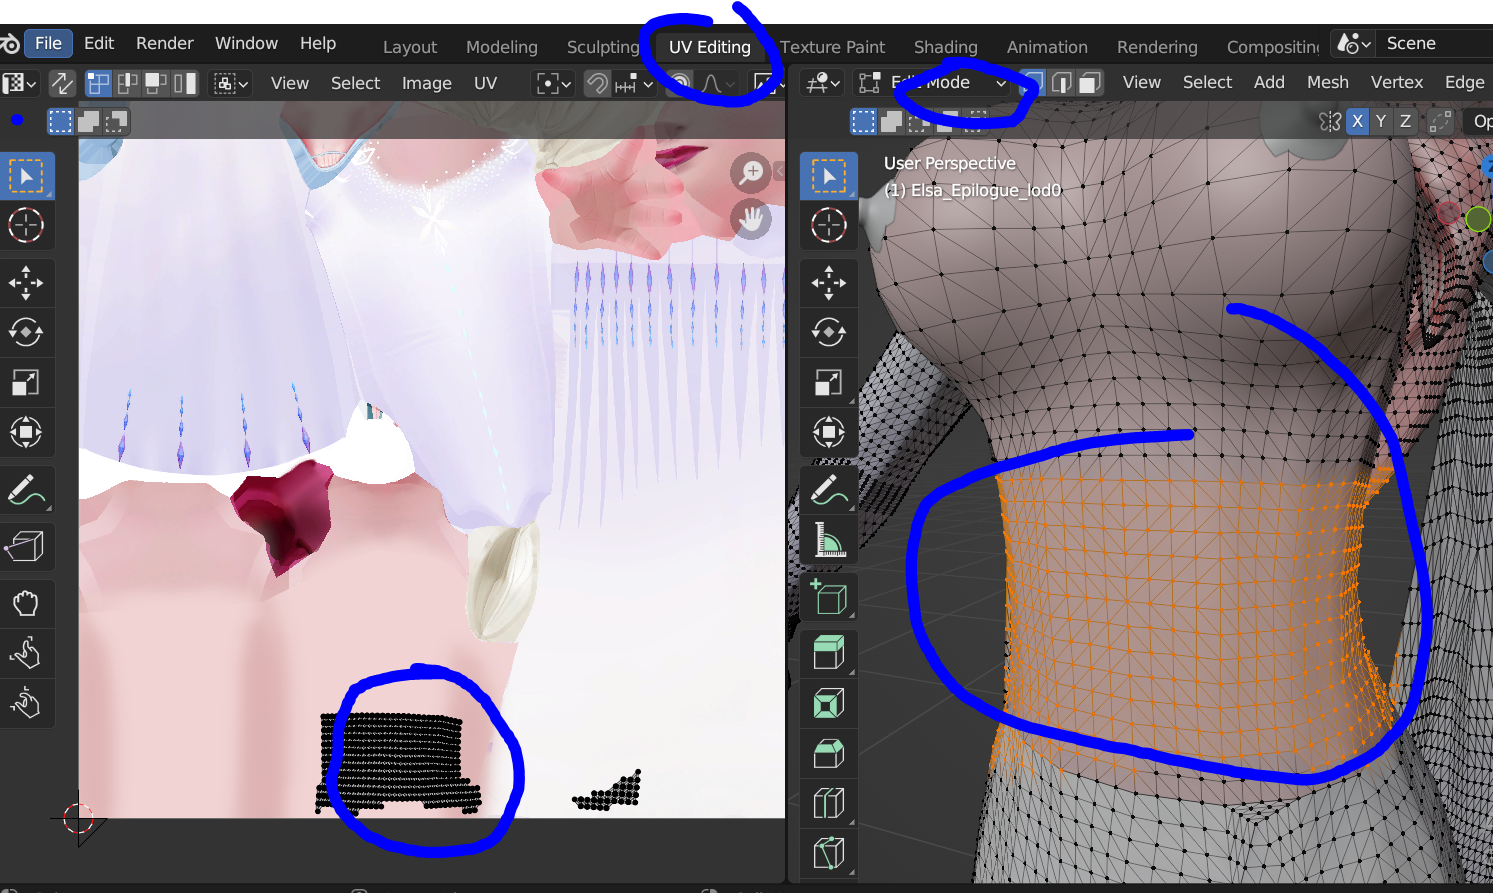Switch to the Layout workspace tab

[410, 47]
